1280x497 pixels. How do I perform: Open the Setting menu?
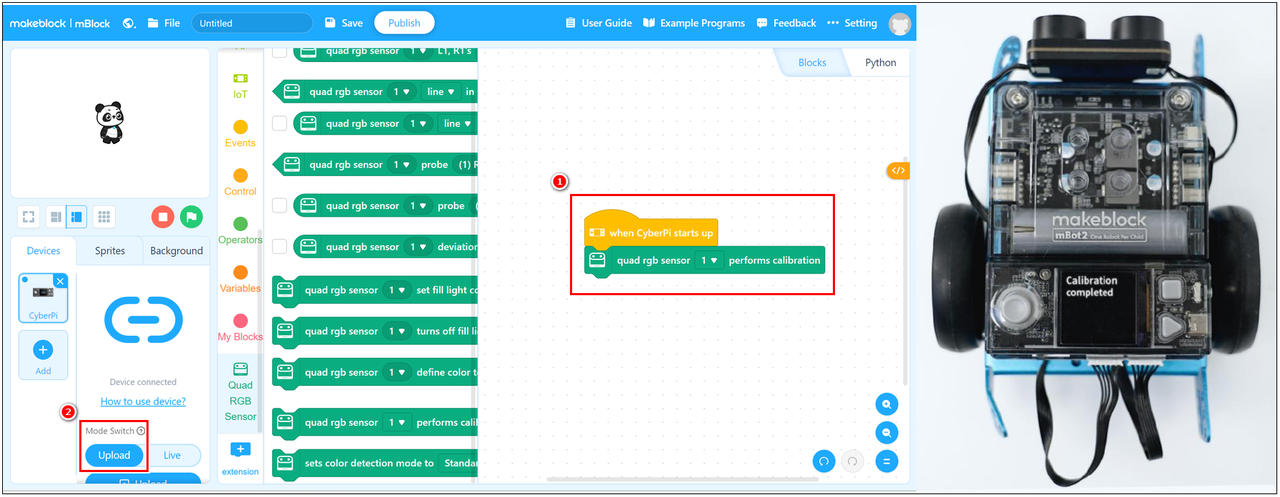854,23
